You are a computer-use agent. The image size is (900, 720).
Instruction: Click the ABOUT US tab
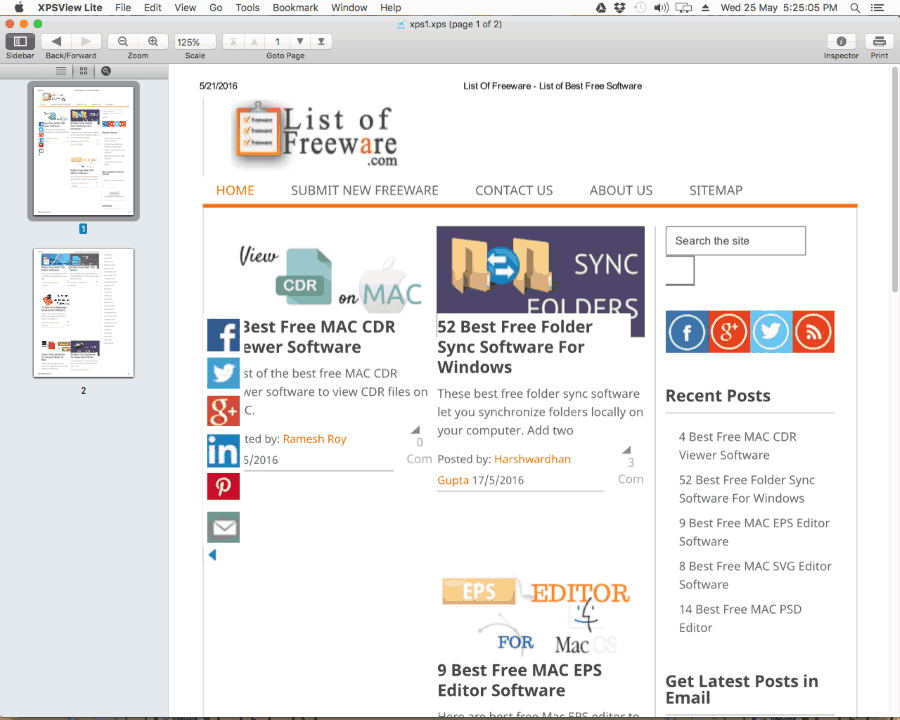coord(621,191)
